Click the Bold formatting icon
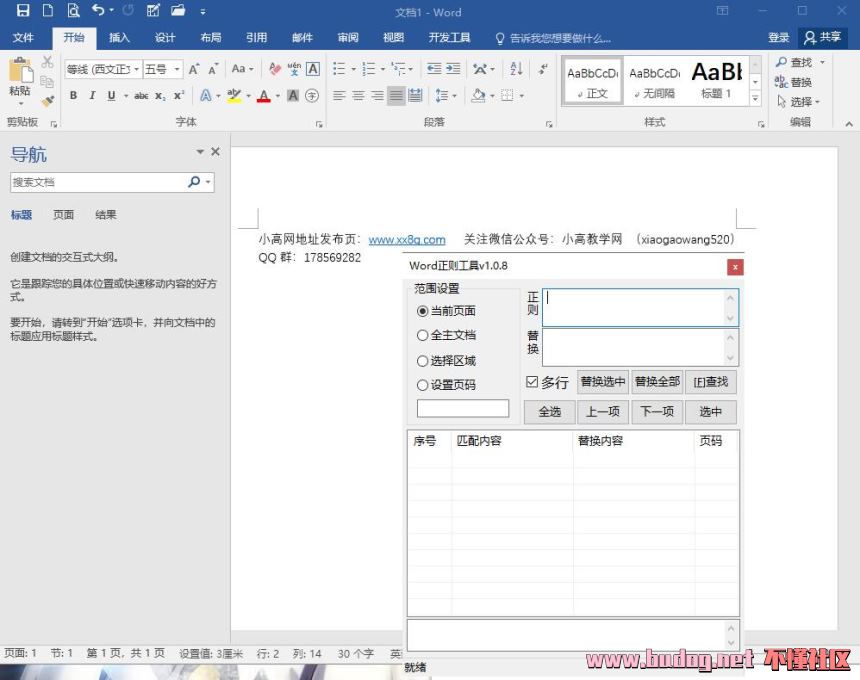Image resolution: width=860 pixels, height=680 pixels. 73,96
